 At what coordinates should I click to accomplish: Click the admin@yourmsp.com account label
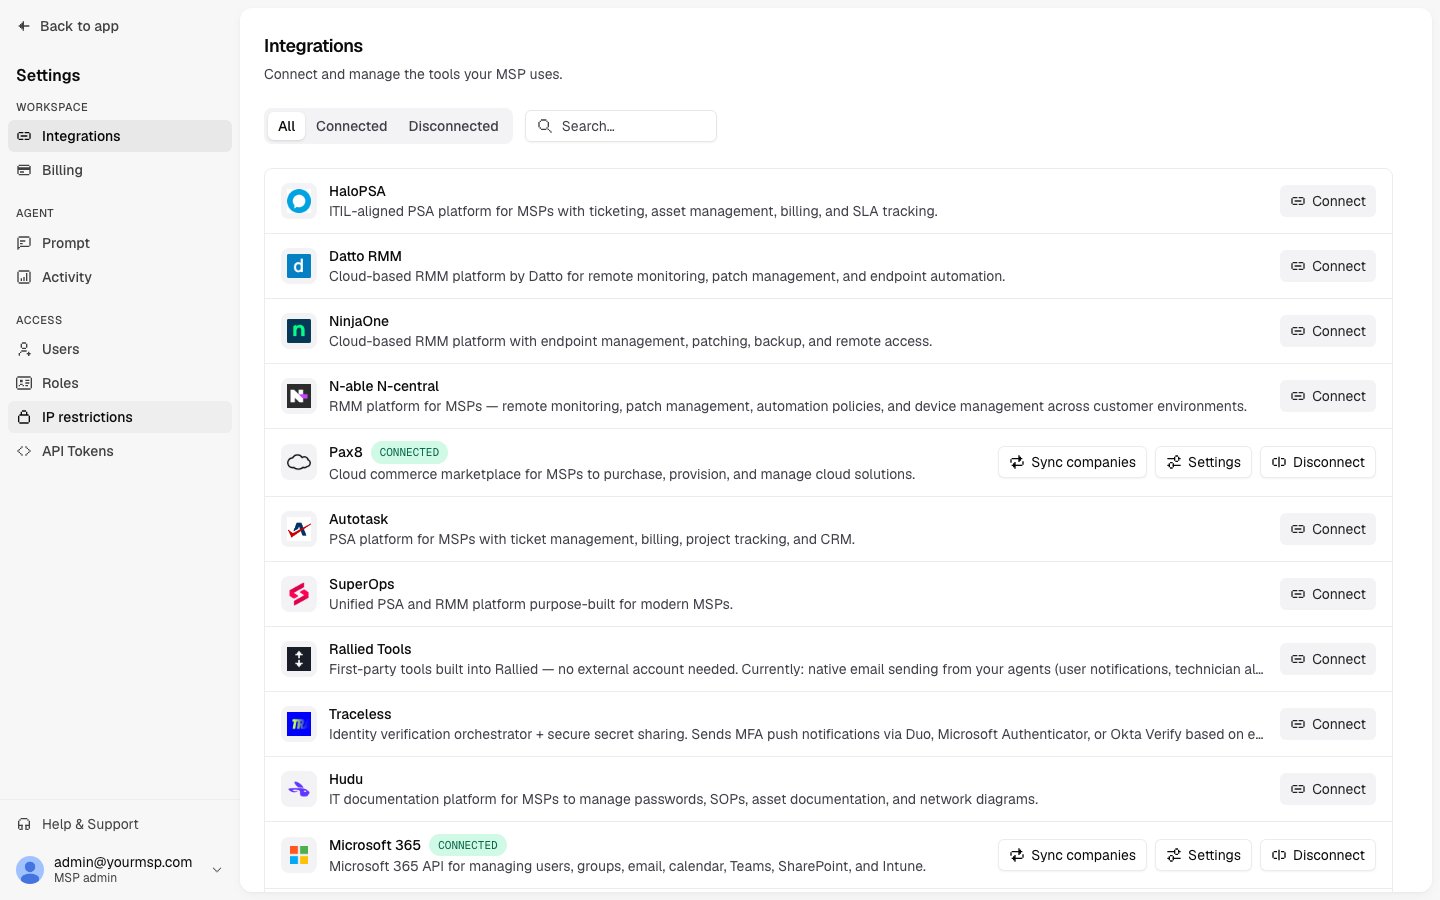(123, 862)
